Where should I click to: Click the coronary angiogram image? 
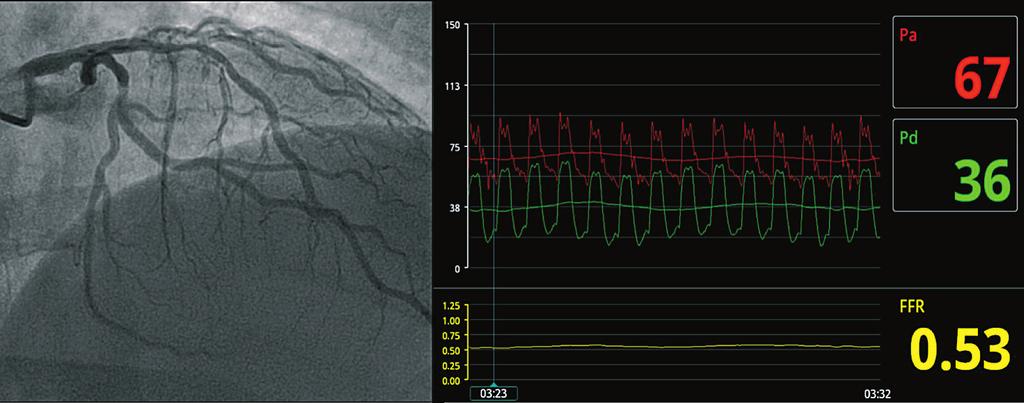pyautogui.click(x=216, y=201)
